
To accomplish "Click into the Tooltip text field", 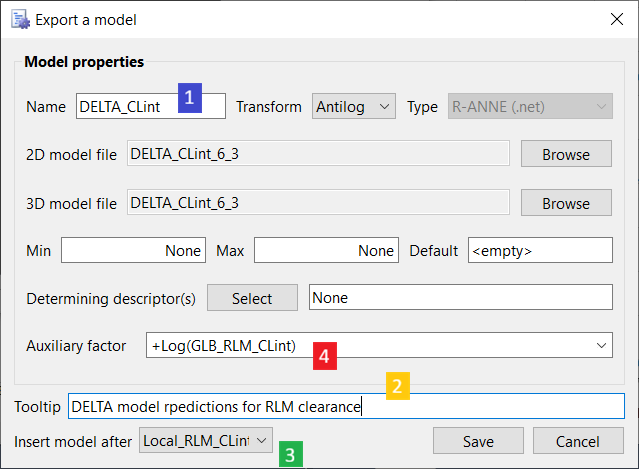I will [346, 406].
